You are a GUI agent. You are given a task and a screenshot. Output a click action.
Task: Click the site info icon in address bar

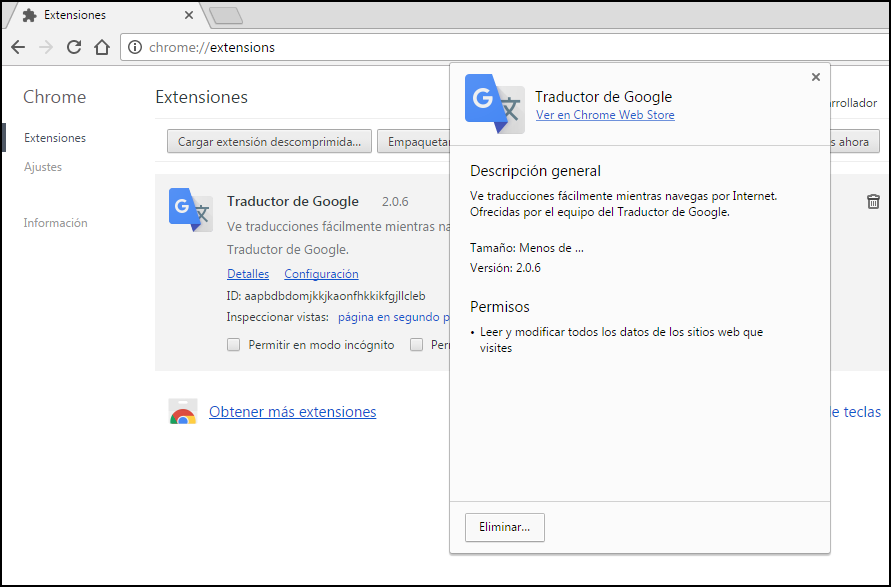[135, 47]
